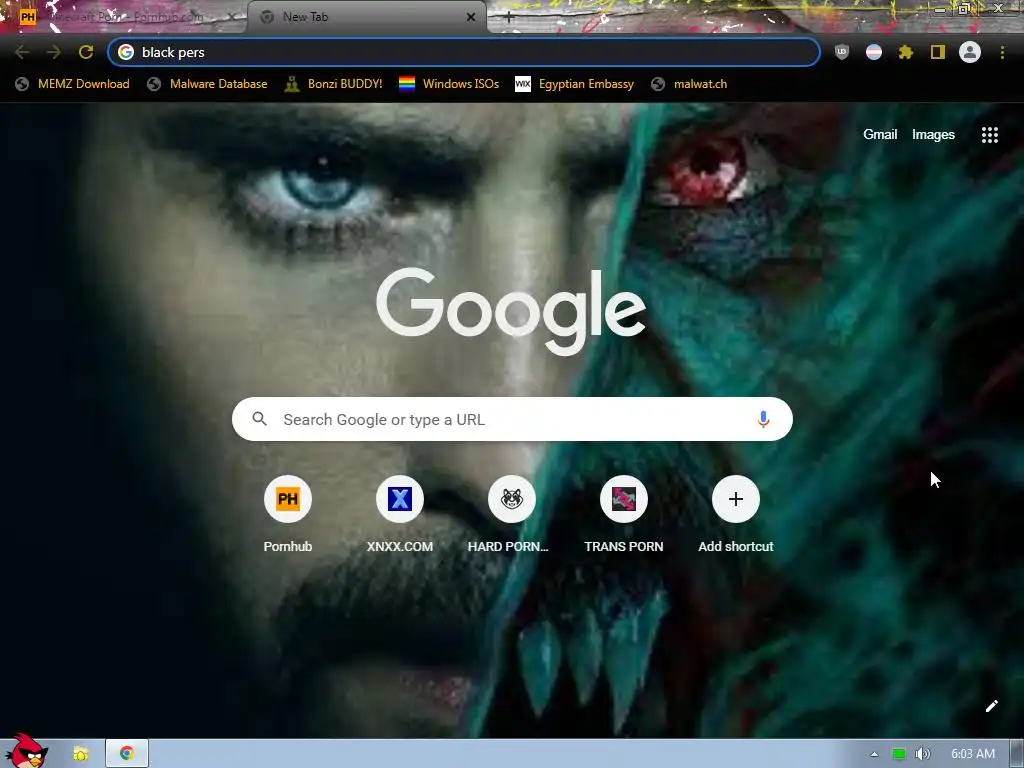Open the Malware Database bookmark

(x=208, y=84)
